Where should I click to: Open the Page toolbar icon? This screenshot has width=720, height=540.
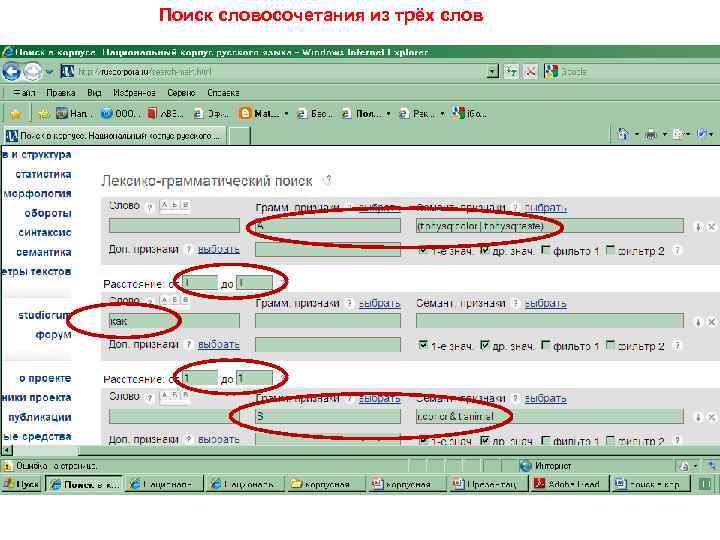pos(678,134)
